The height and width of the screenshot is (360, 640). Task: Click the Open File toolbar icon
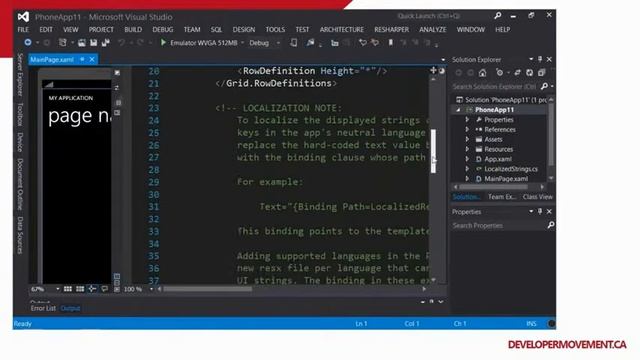82,42
